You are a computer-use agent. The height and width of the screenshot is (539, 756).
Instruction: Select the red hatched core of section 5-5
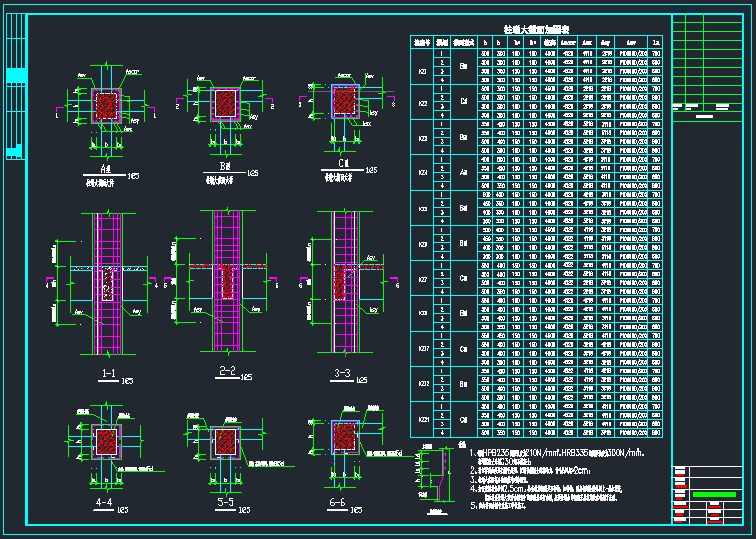point(226,440)
